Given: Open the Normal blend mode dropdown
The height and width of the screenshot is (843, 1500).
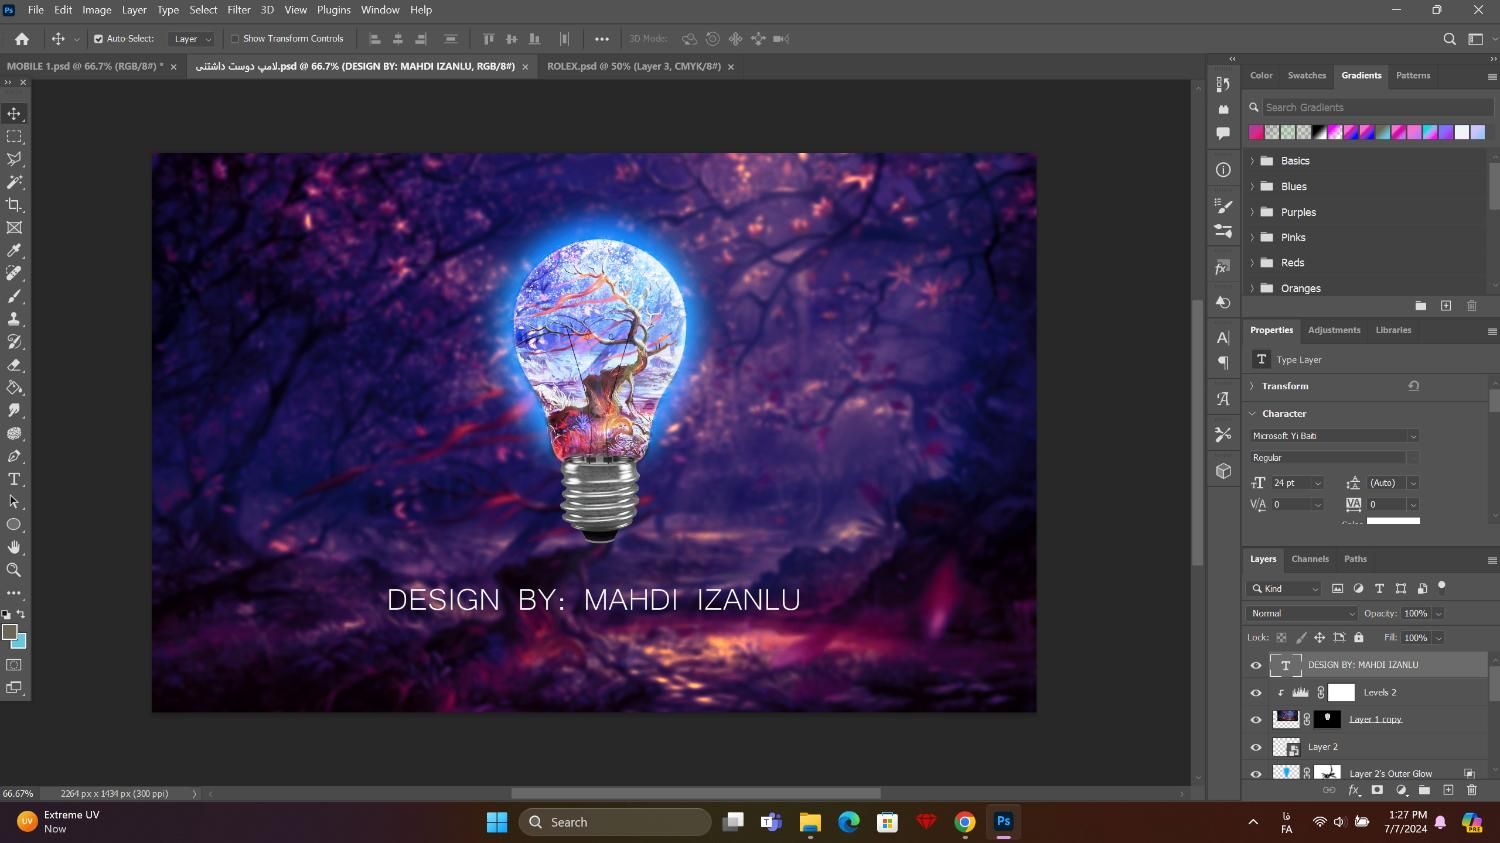Looking at the screenshot, I should [1302, 613].
